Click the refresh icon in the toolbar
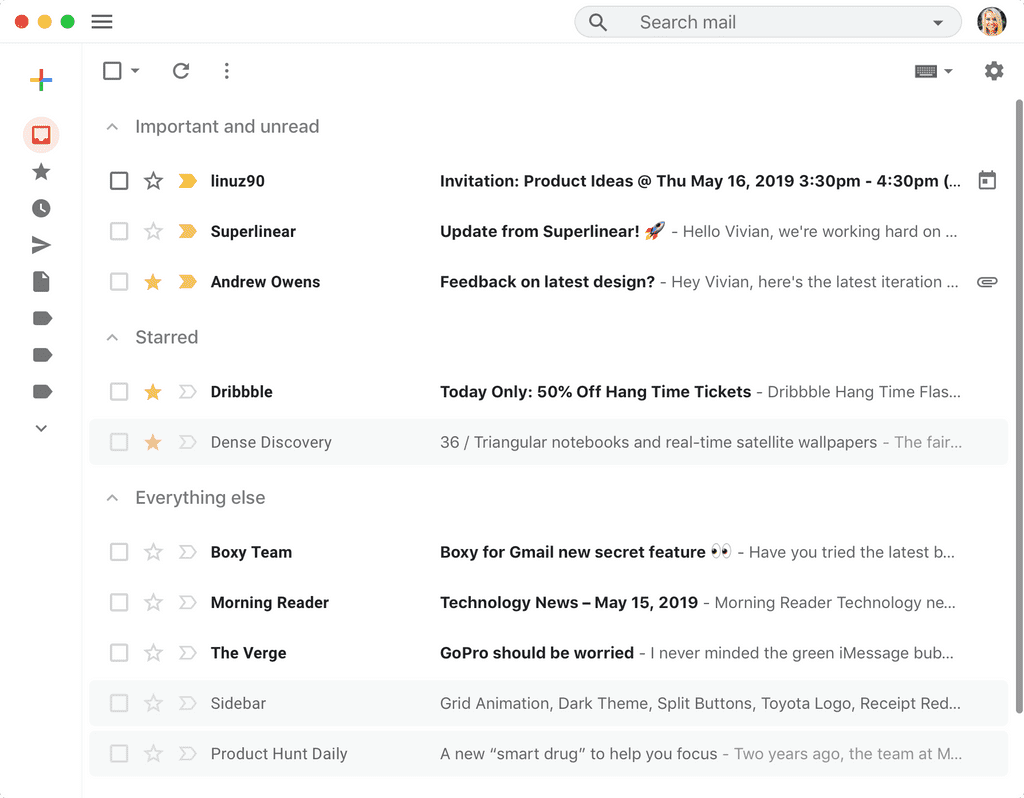Image resolution: width=1024 pixels, height=798 pixels. (181, 71)
